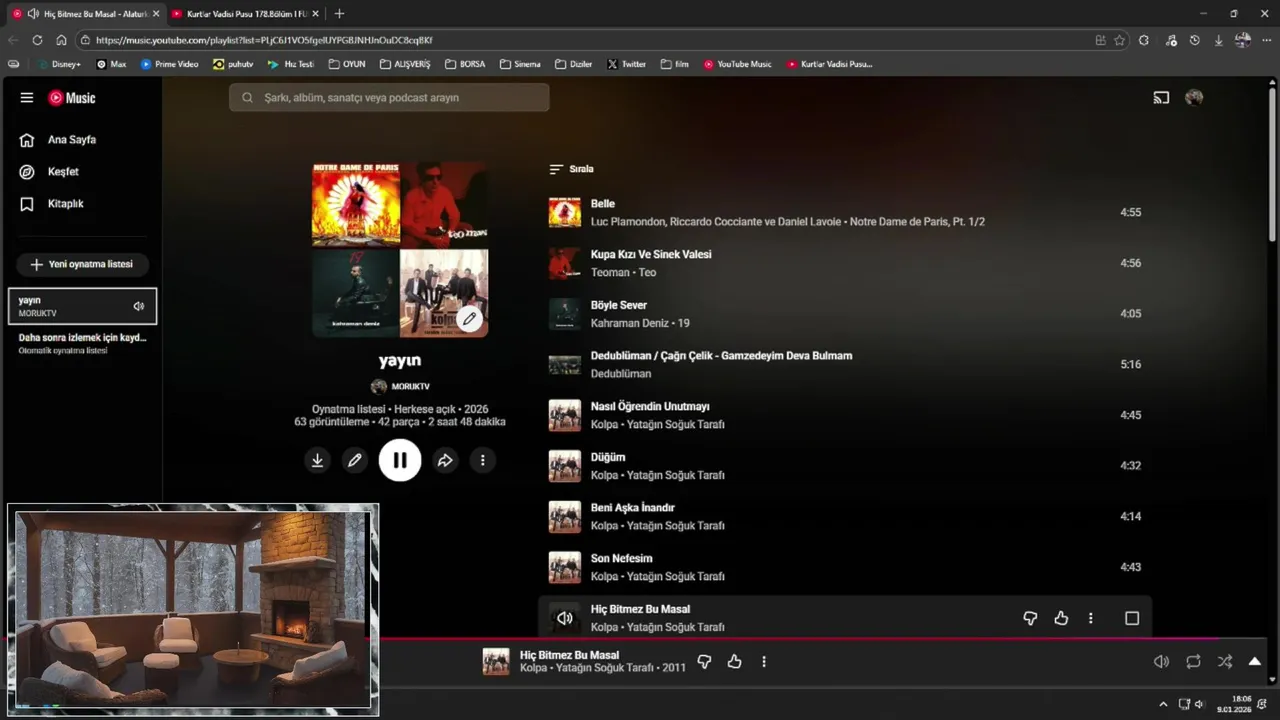Toggle shuffle in player bar

(1225, 662)
